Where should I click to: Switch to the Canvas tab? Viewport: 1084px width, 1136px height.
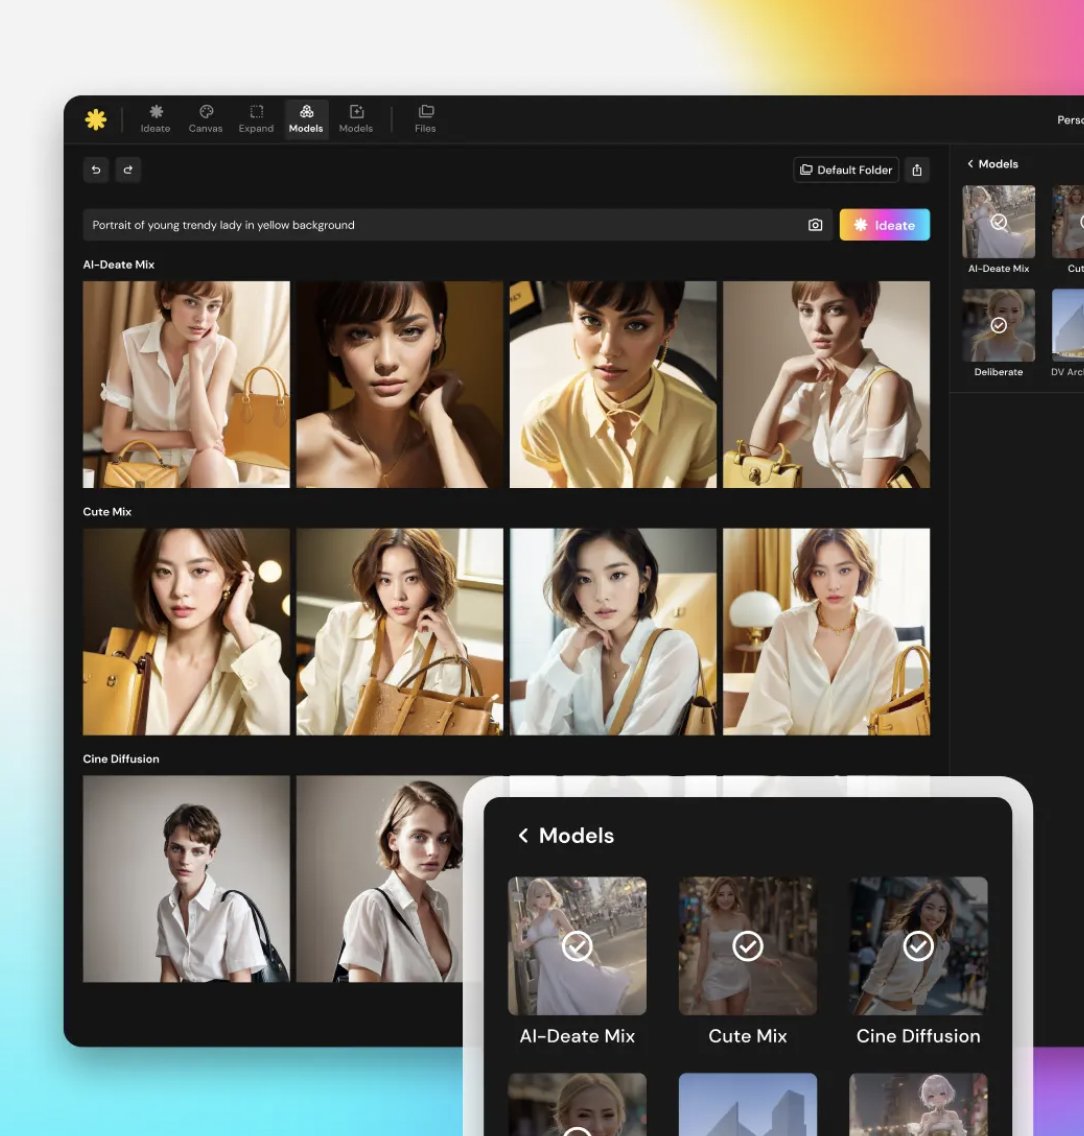pos(206,120)
